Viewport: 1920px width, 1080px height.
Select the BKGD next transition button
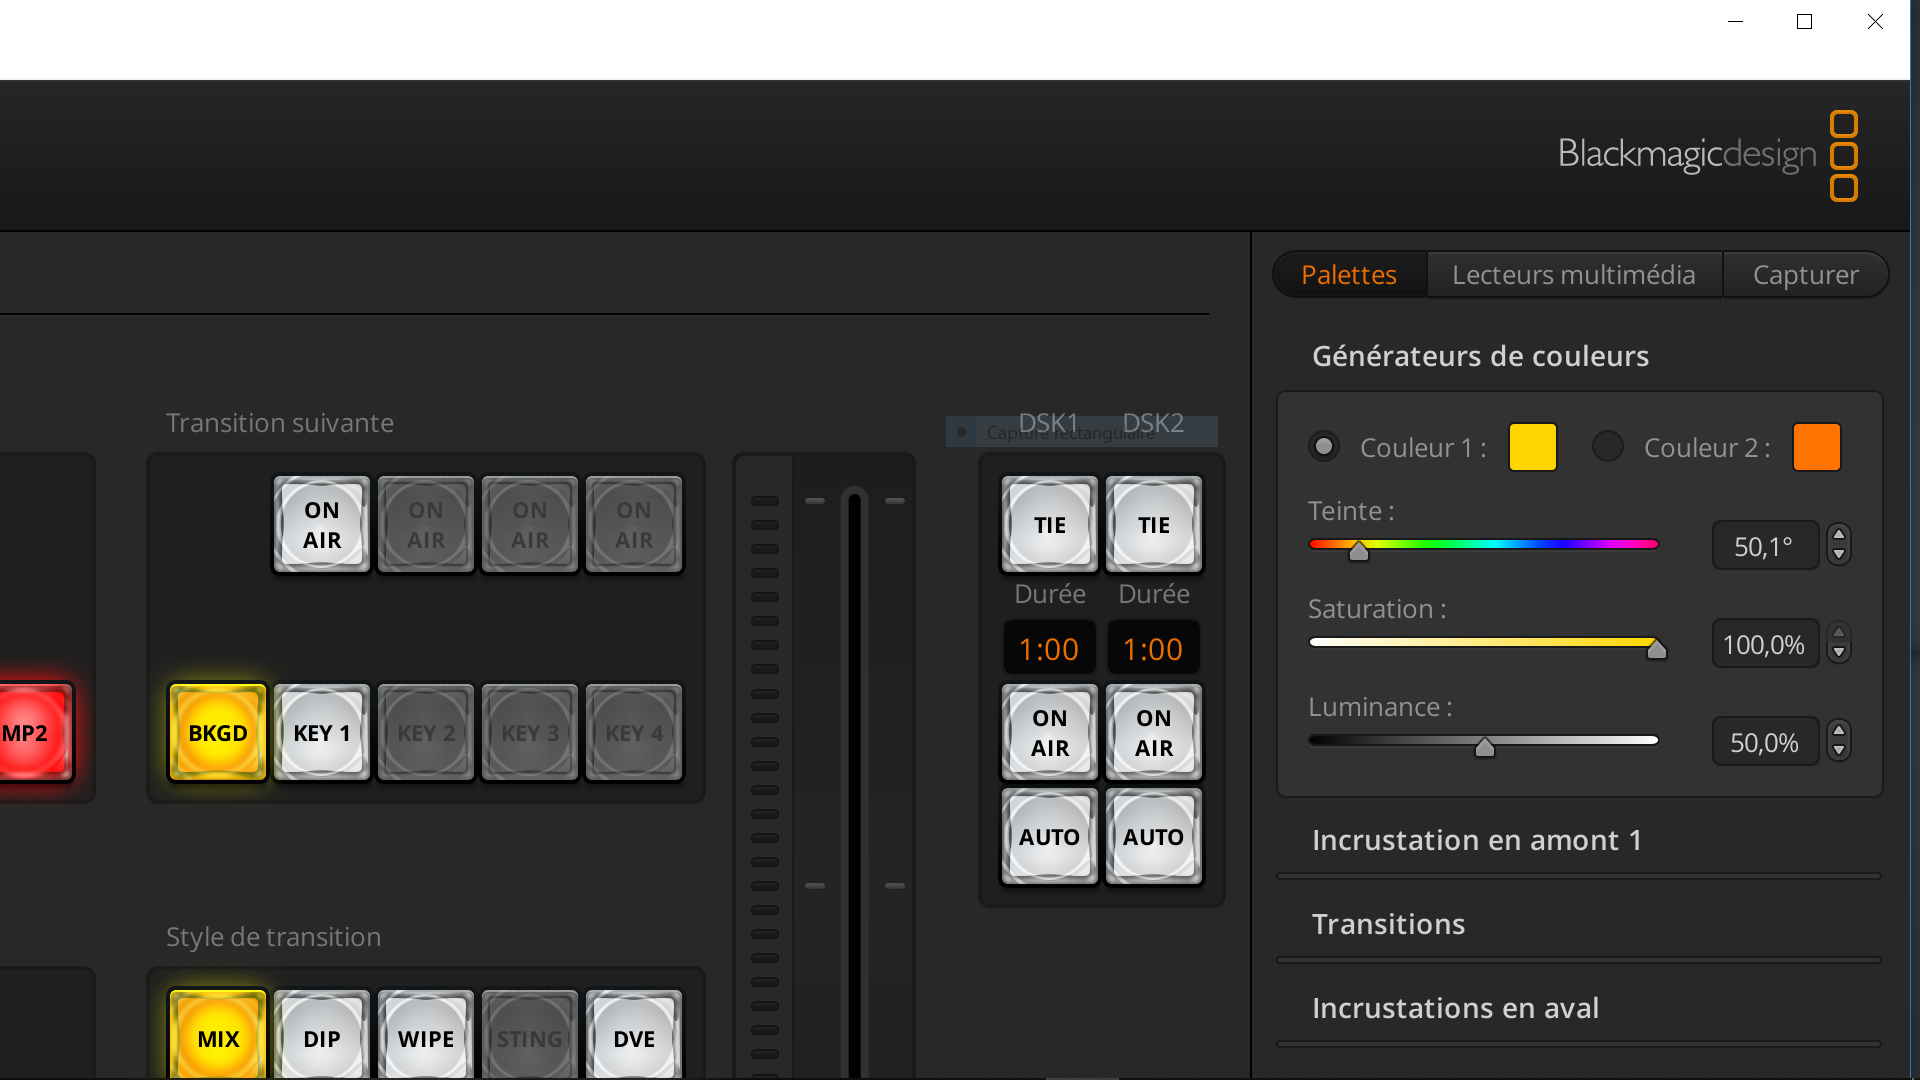(218, 733)
